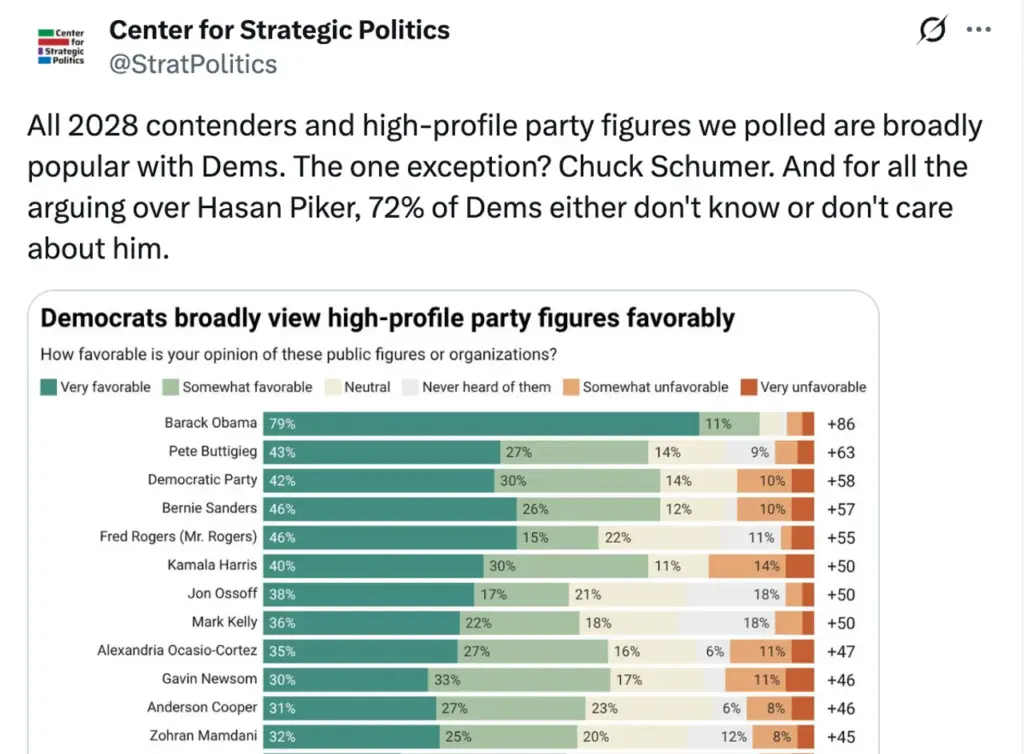1024x754 pixels.
Task: Open the Grok slashed-circle icon
Action: (x=932, y=29)
